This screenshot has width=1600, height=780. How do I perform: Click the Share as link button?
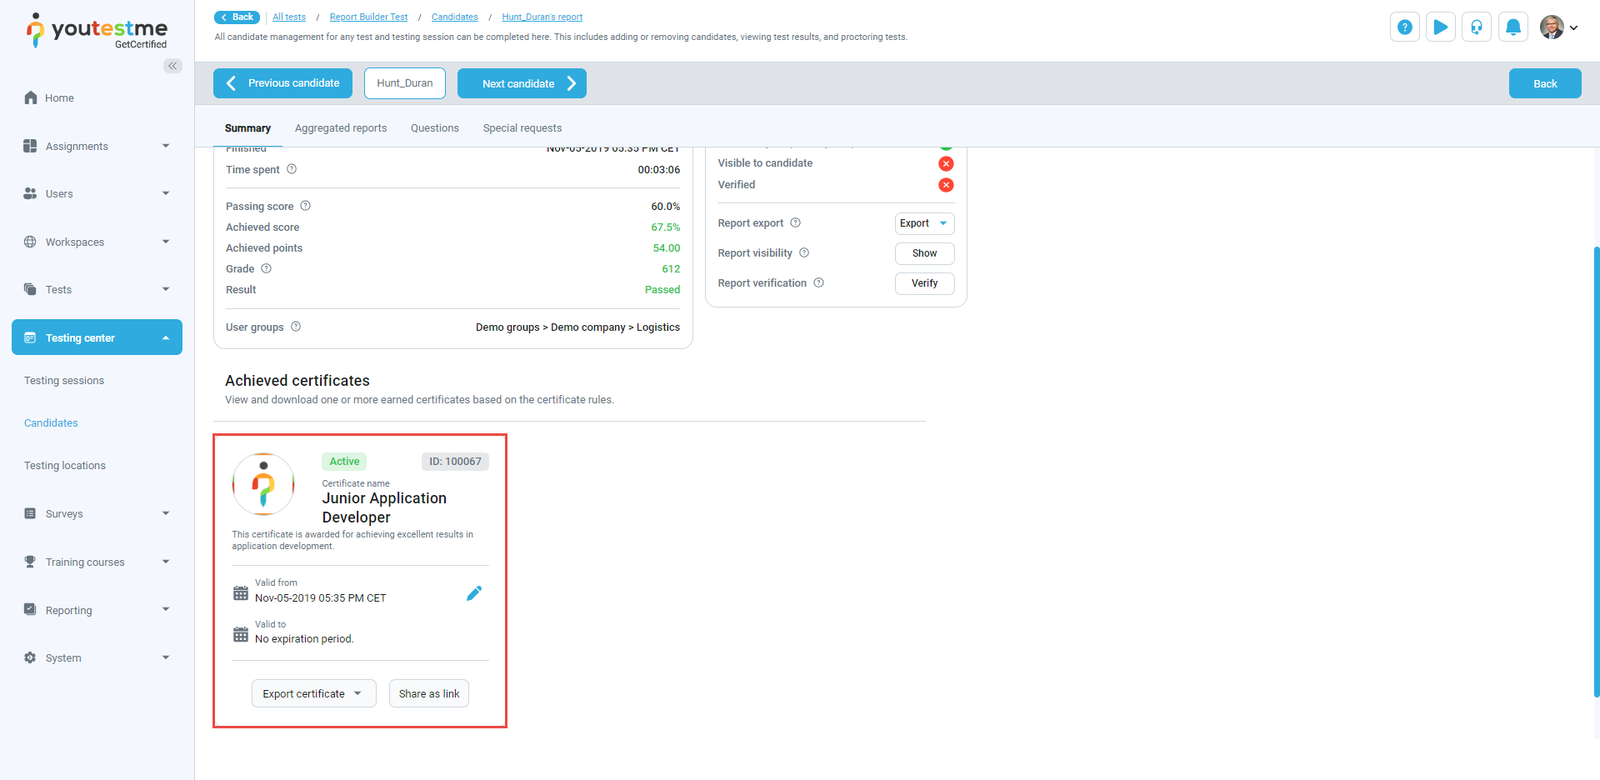(429, 694)
